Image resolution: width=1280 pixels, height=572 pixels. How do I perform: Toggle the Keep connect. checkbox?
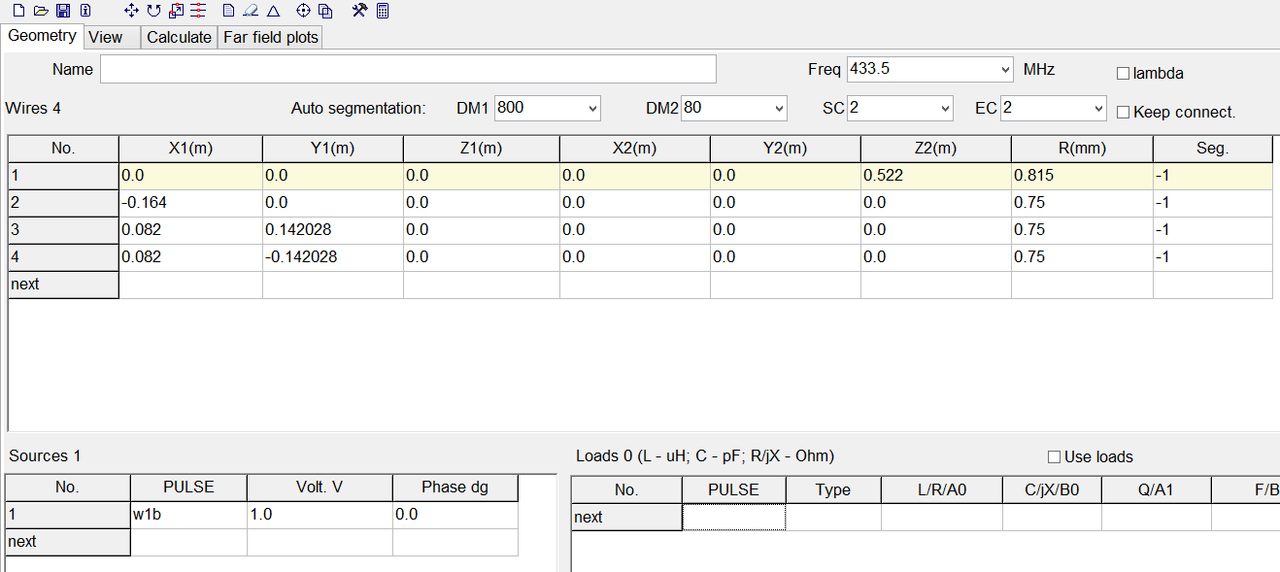coord(1123,111)
